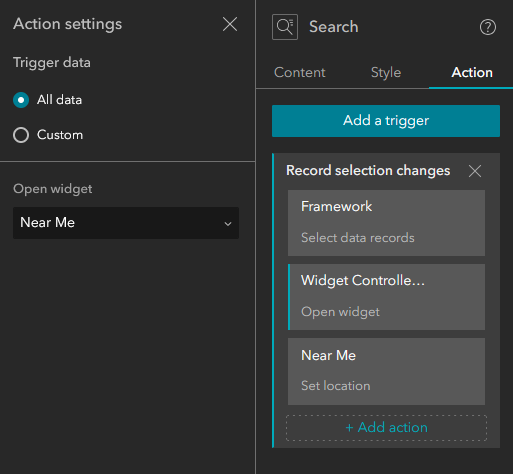Remove the Record selection changes trigger
Screen dimensions: 513x474
[475, 171]
